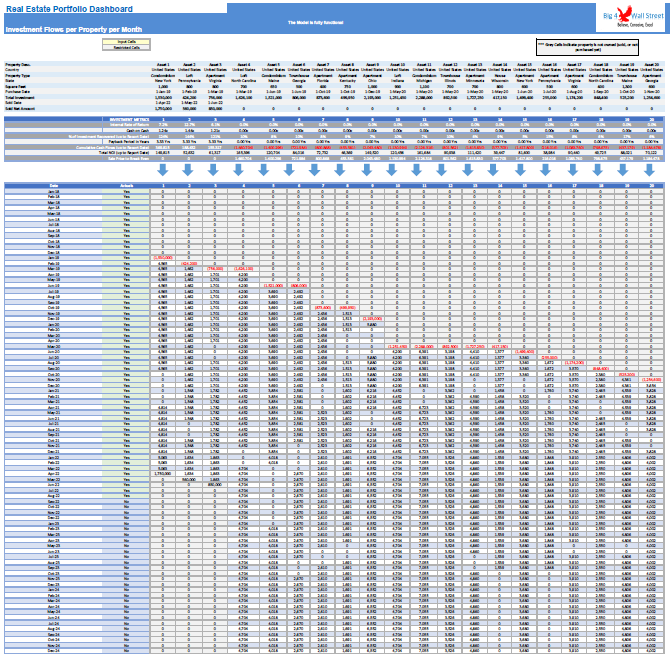670x660 pixels.
Task: Click the Date column header
Action: coord(53,185)
